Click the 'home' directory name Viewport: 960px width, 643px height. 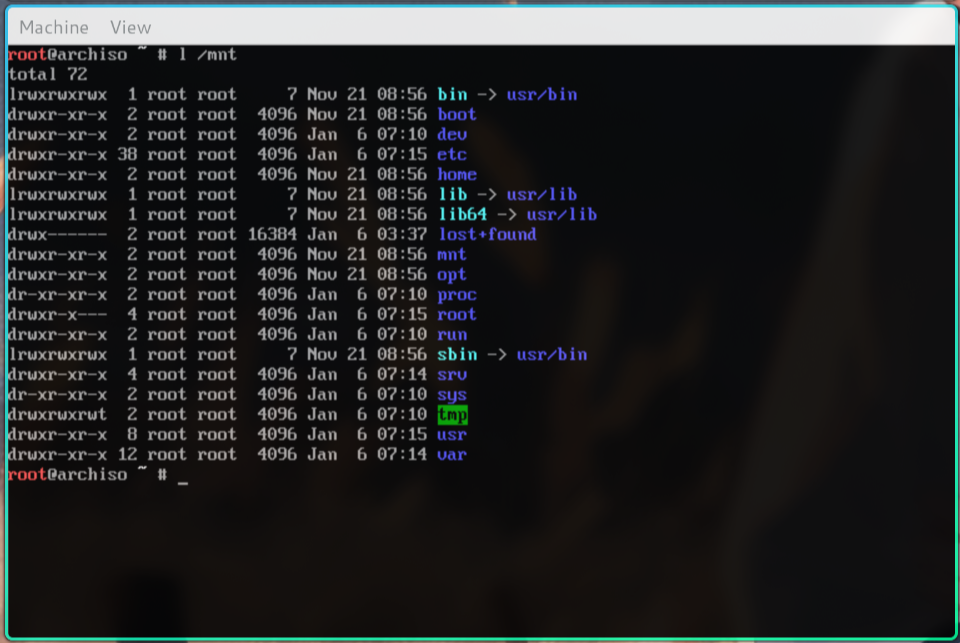[x=457, y=174]
